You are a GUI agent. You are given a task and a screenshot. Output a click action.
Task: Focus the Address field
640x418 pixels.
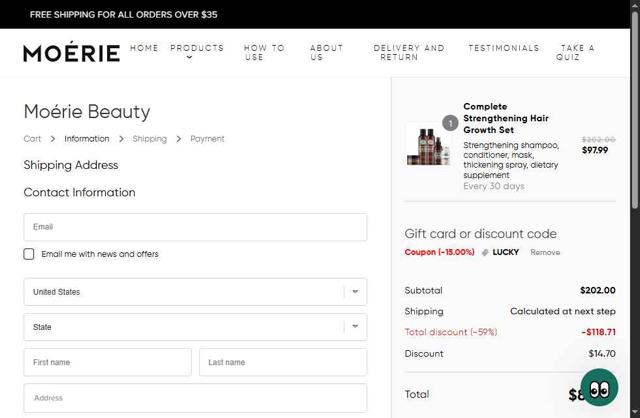pyautogui.click(x=195, y=398)
